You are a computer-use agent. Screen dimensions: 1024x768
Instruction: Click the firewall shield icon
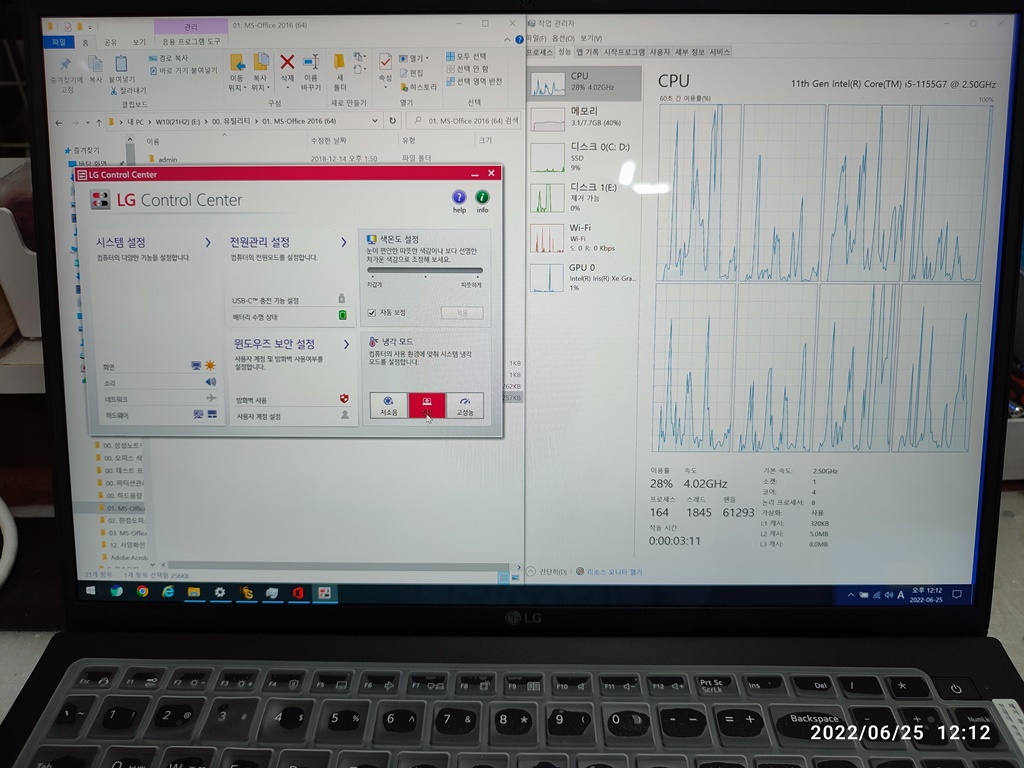(x=344, y=398)
